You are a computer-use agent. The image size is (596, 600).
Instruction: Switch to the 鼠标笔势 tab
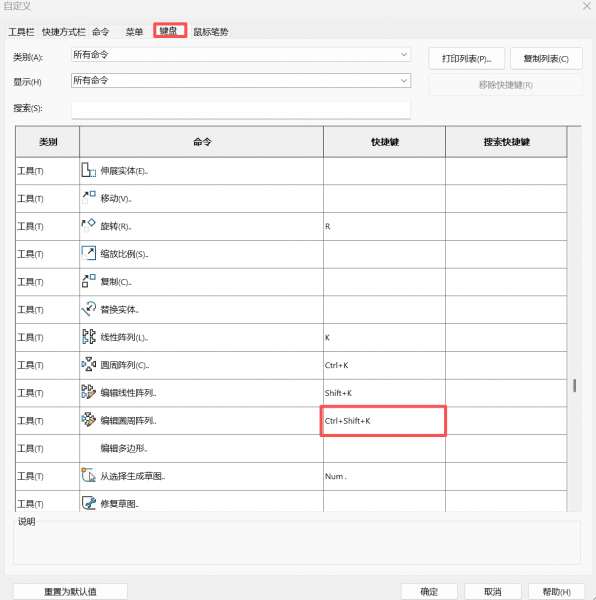211,32
